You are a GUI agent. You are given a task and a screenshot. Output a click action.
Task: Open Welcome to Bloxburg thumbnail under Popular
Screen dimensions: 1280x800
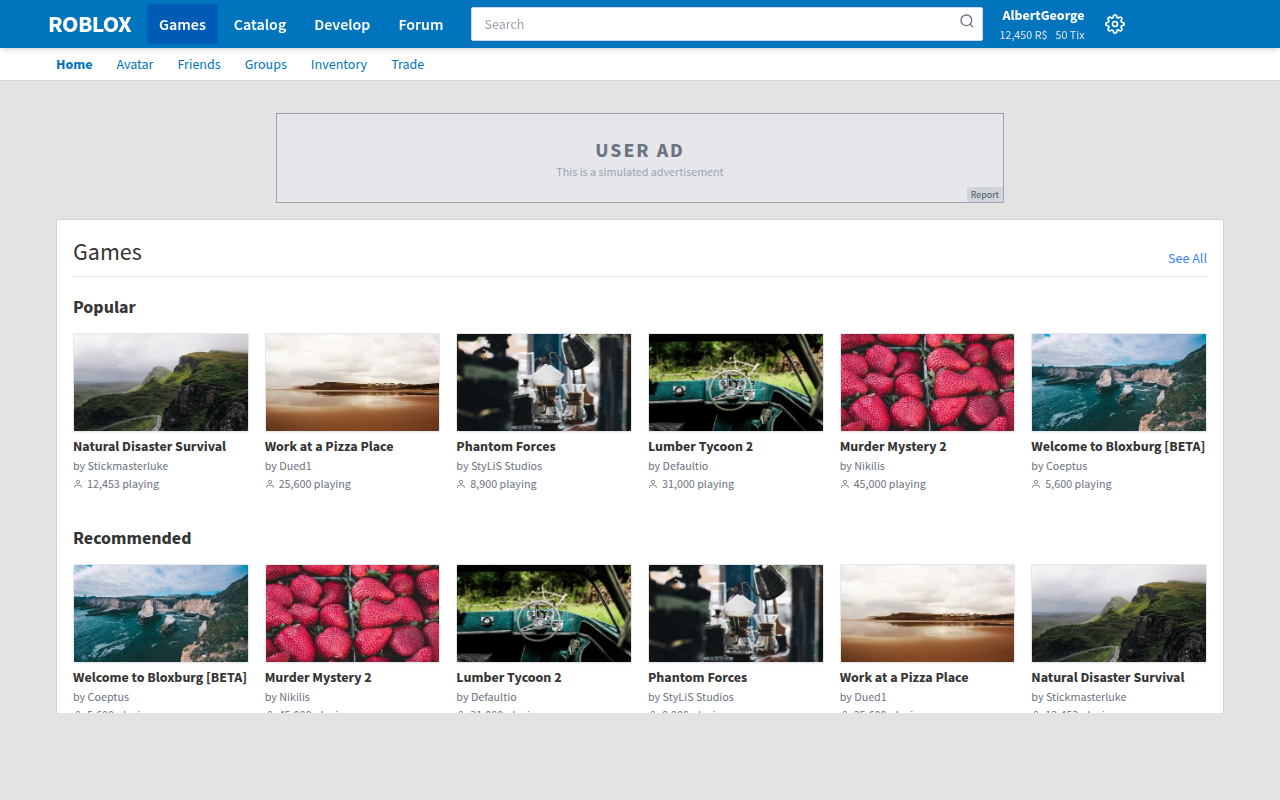1119,382
